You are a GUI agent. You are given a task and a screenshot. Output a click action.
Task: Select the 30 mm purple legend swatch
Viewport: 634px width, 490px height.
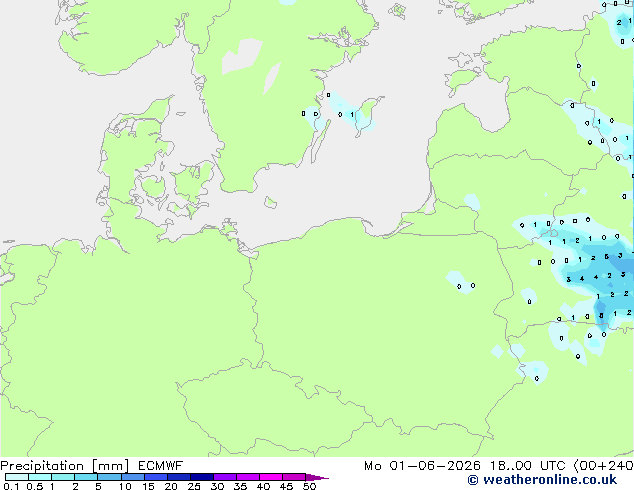(225, 477)
